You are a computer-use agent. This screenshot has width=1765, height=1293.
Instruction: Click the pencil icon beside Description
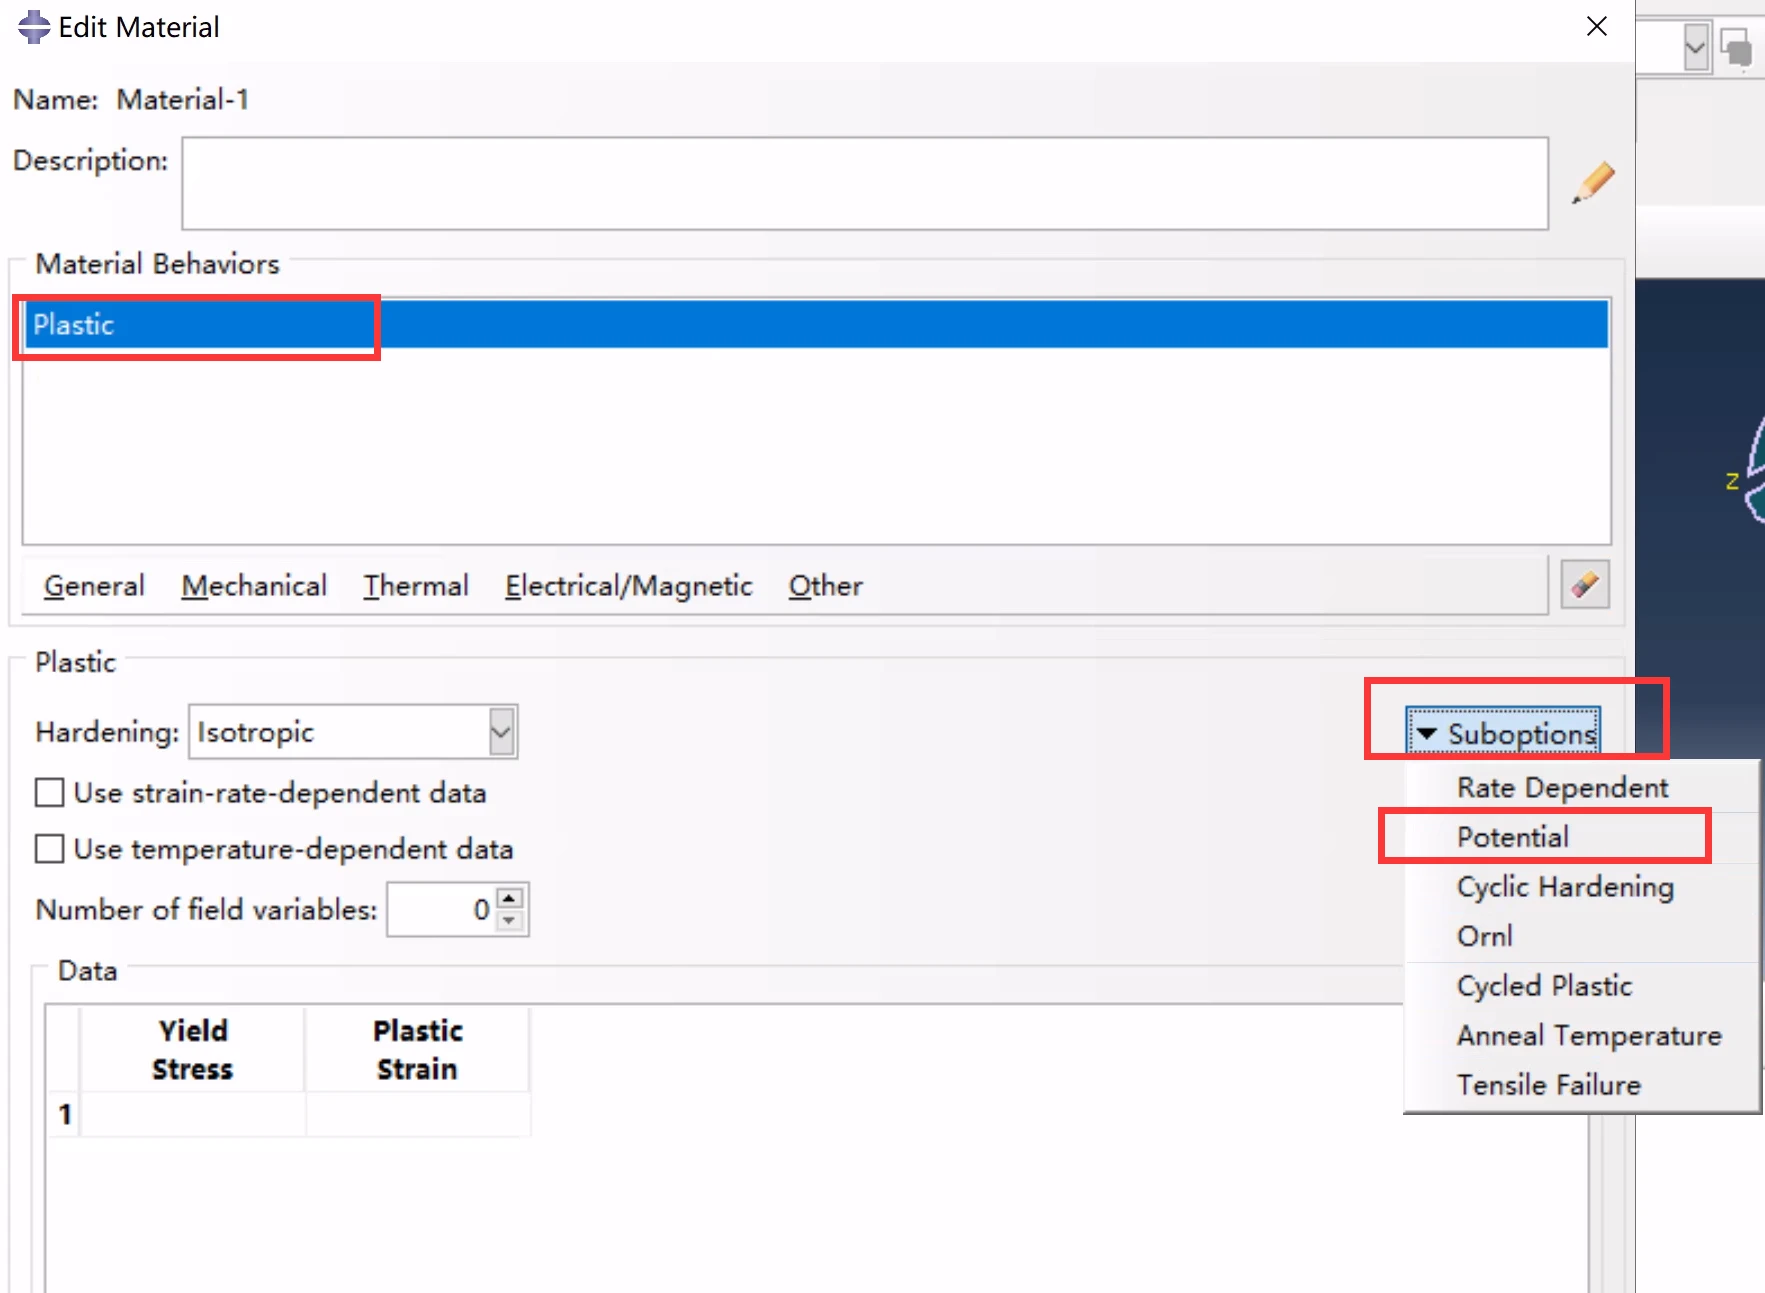pos(1592,183)
